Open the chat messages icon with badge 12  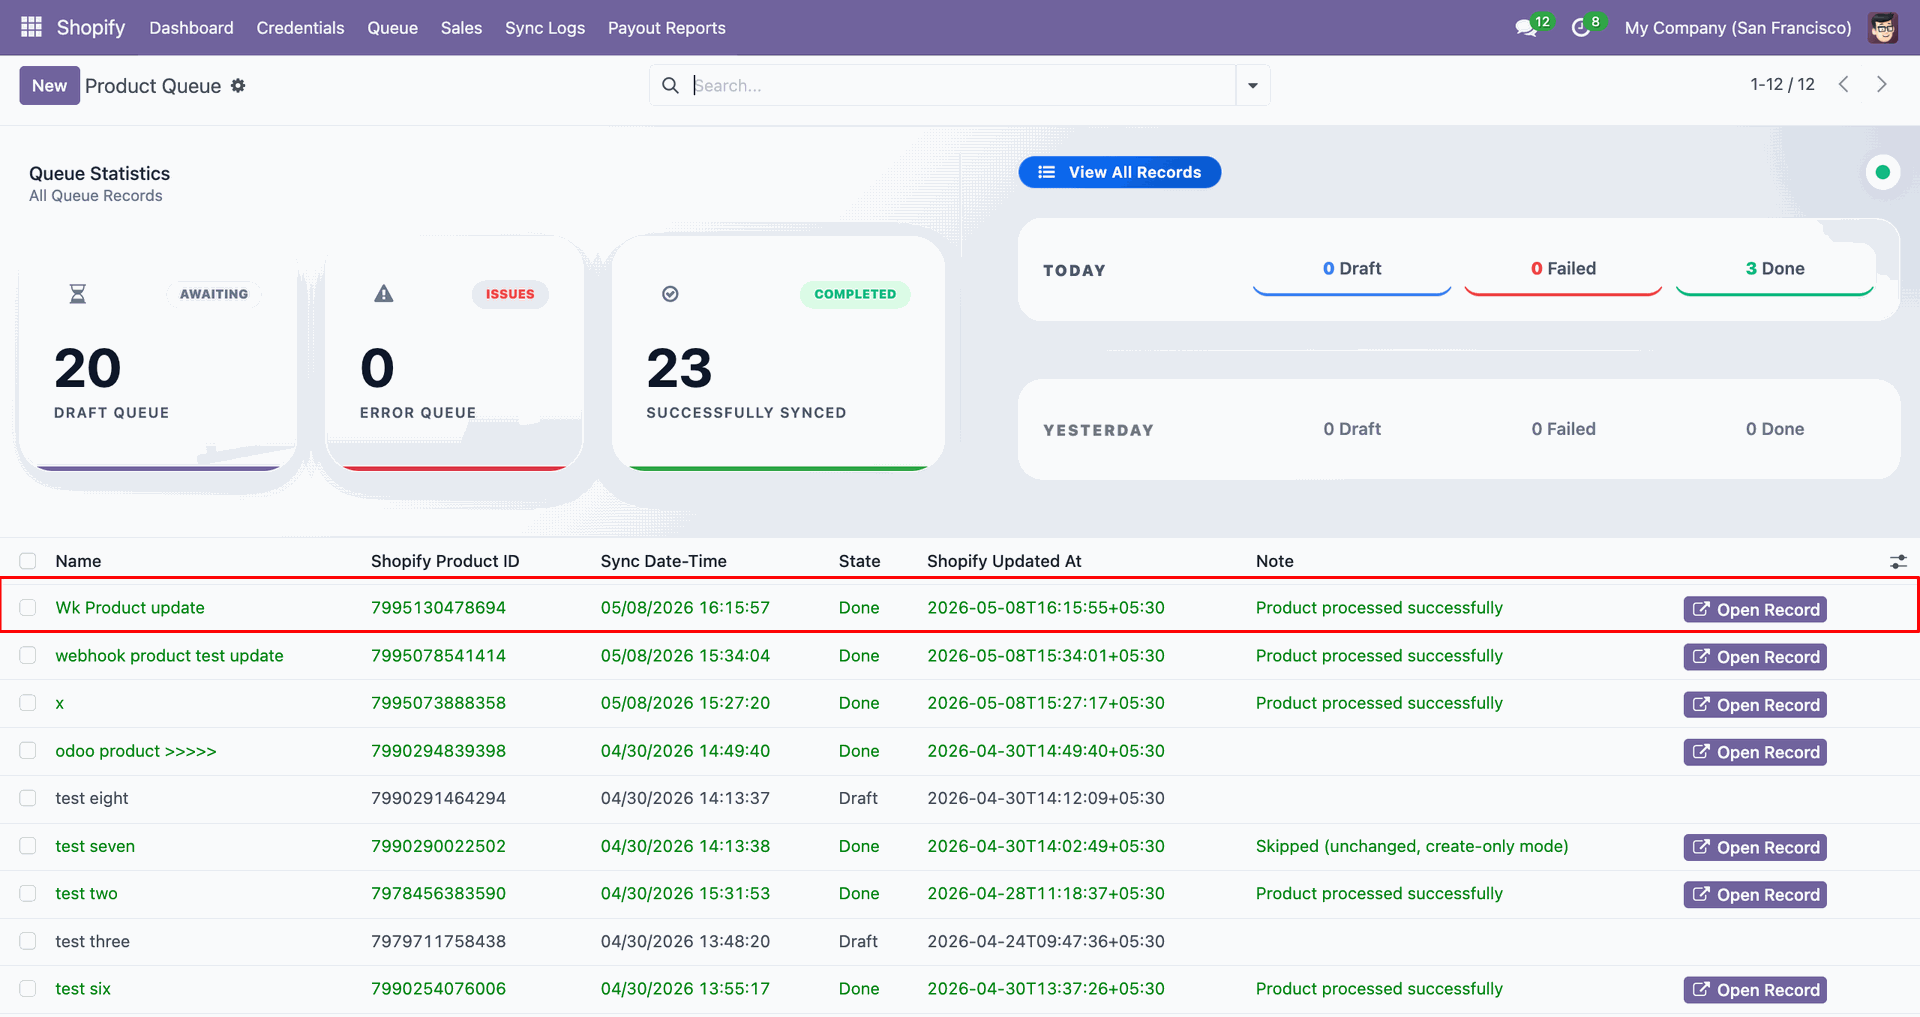[x=1527, y=28]
